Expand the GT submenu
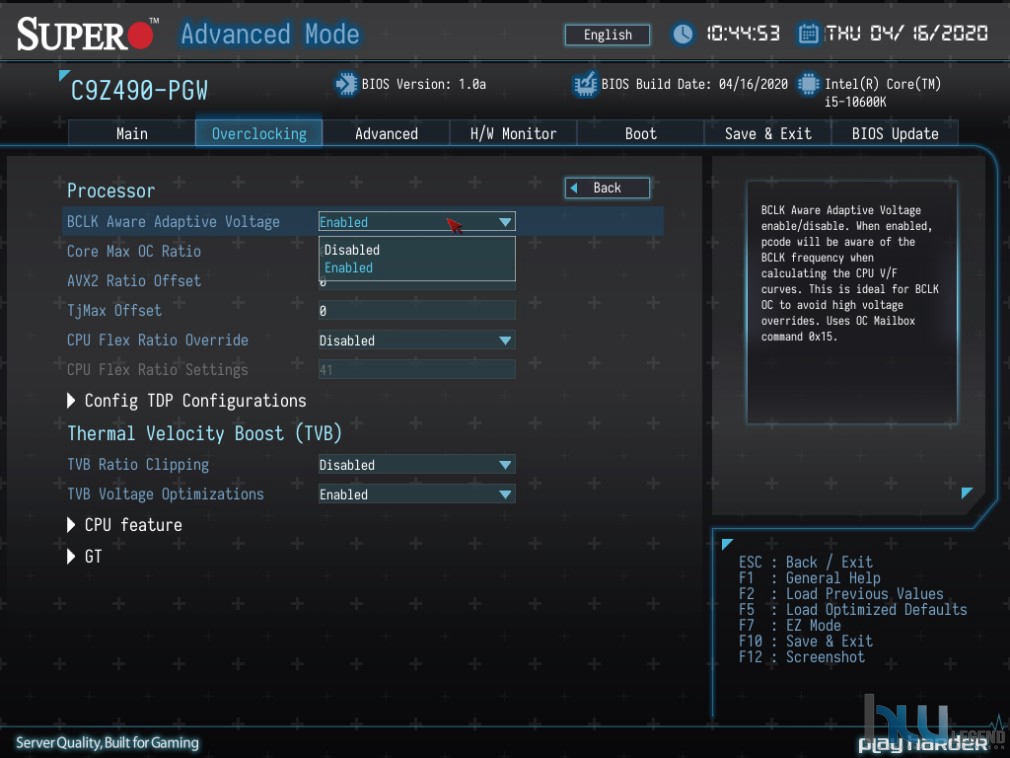The height and width of the screenshot is (758, 1010). 84,556
